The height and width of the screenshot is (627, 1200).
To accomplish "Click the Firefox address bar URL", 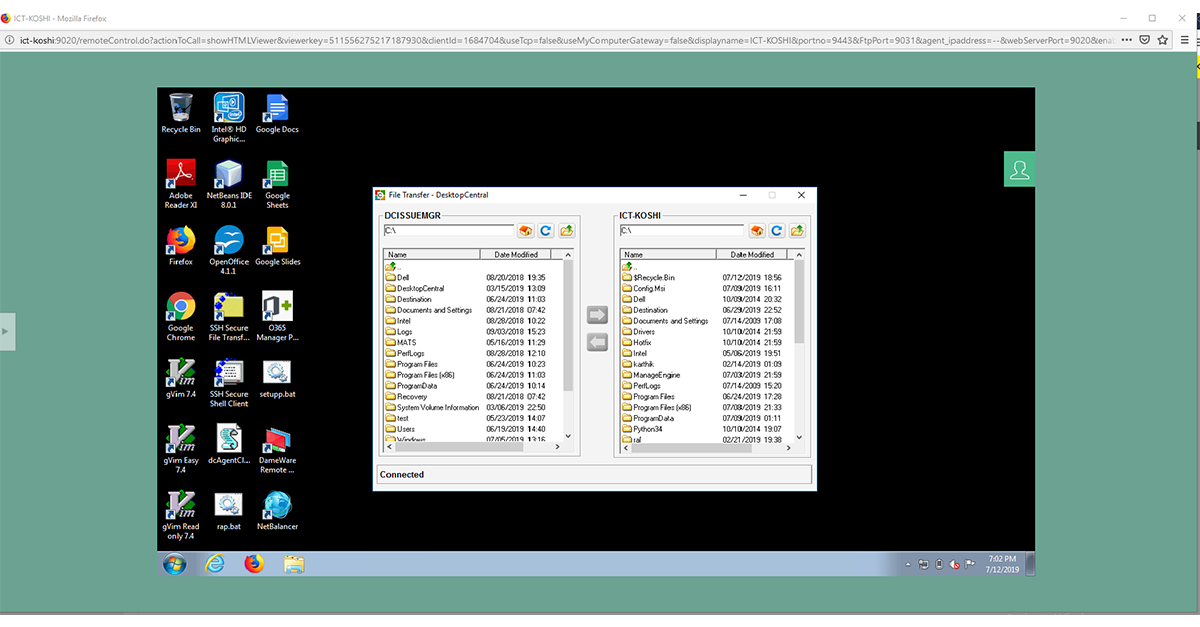I will click(x=568, y=40).
